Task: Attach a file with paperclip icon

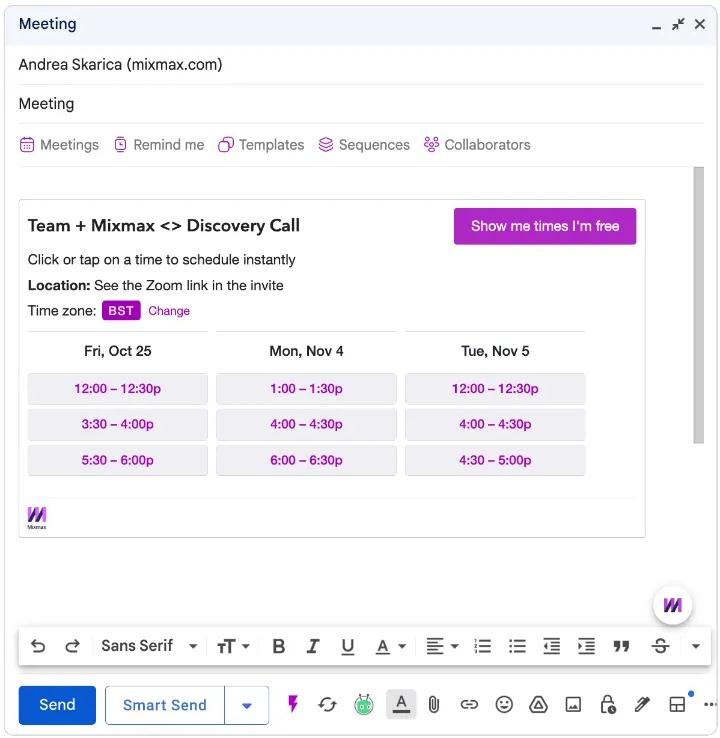Action: coord(433,705)
